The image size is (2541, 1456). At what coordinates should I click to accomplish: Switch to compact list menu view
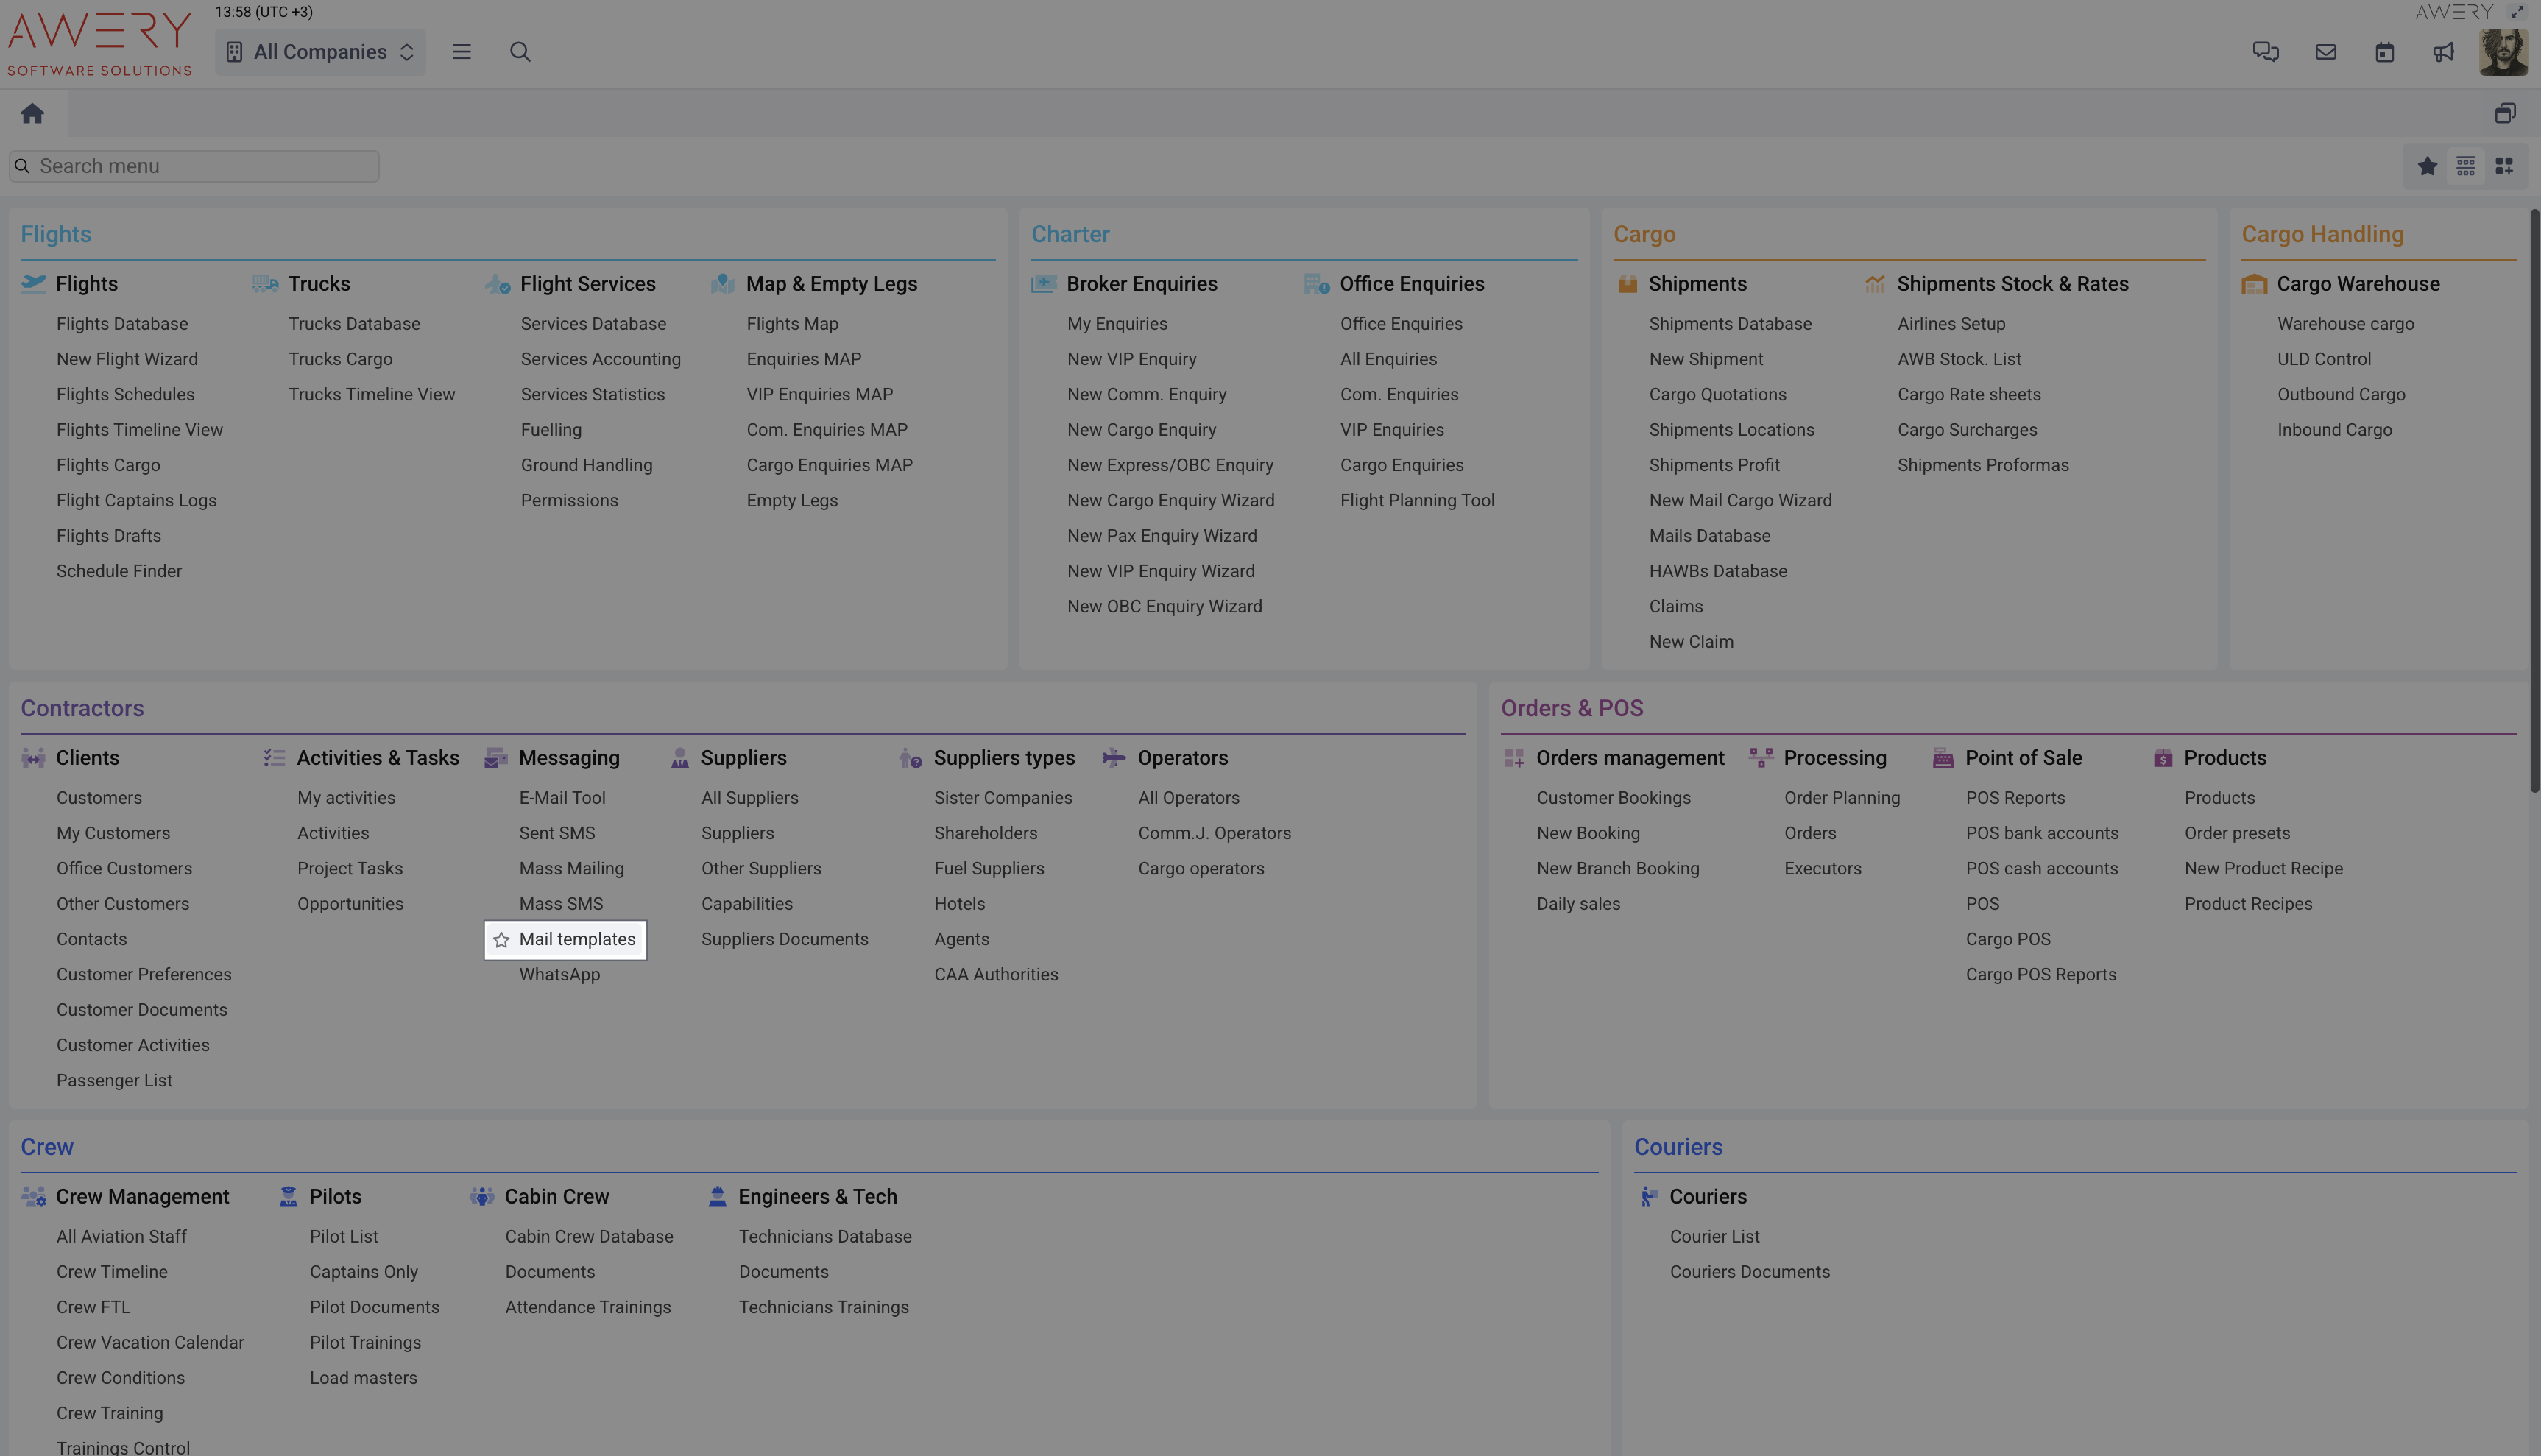click(x=2465, y=166)
